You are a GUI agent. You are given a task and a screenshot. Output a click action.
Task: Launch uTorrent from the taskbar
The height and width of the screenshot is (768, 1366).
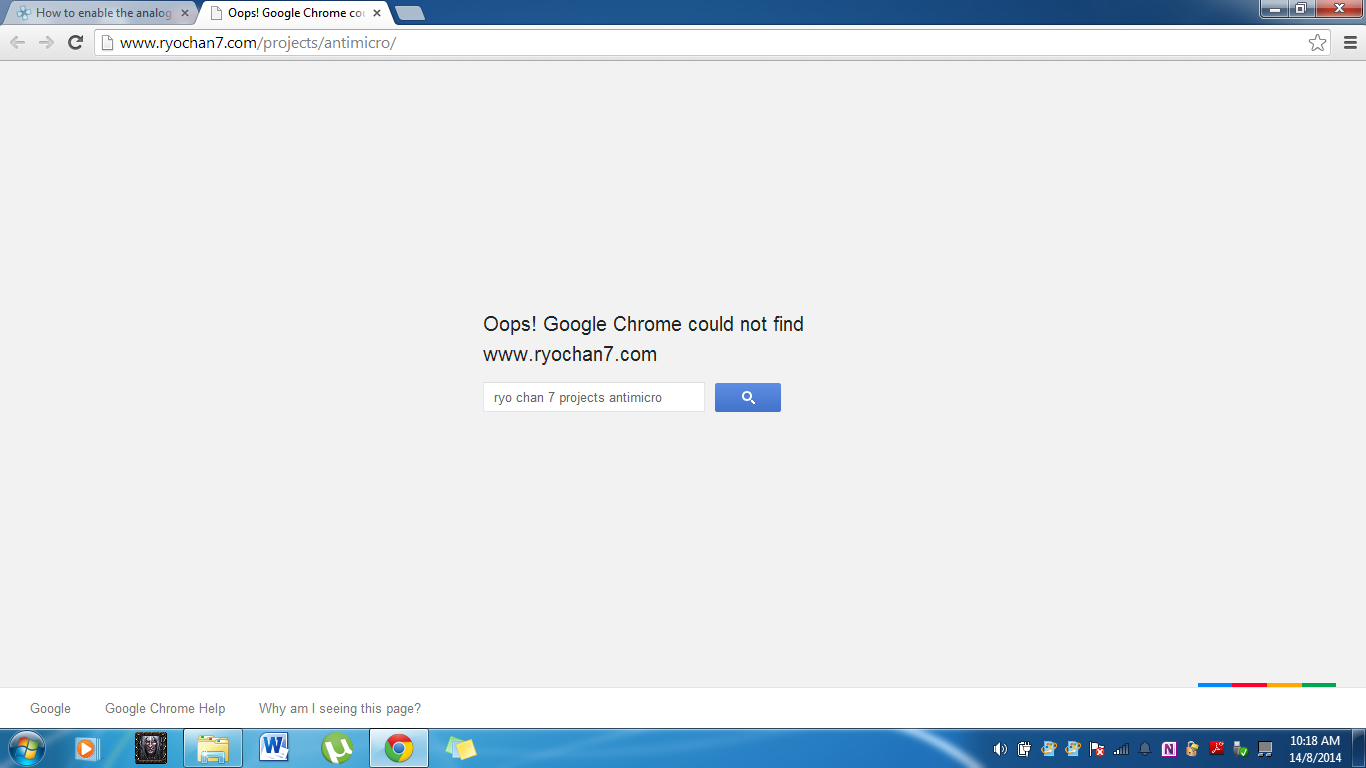[337, 748]
